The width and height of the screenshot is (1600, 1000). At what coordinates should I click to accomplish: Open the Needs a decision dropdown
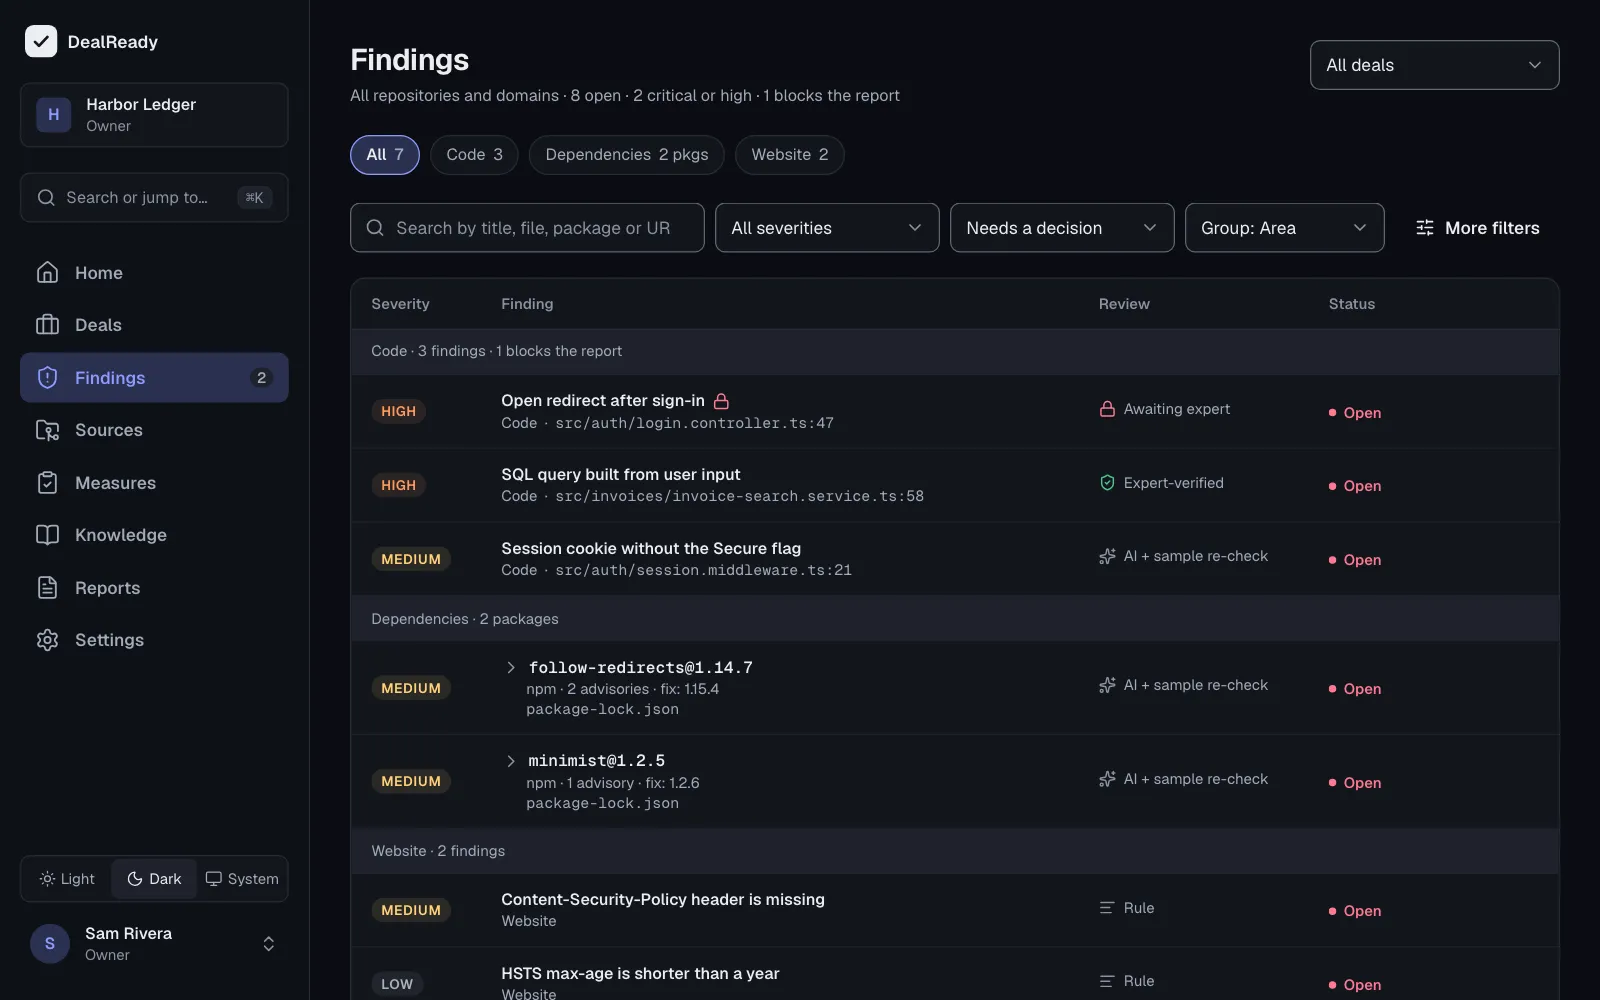click(1062, 228)
